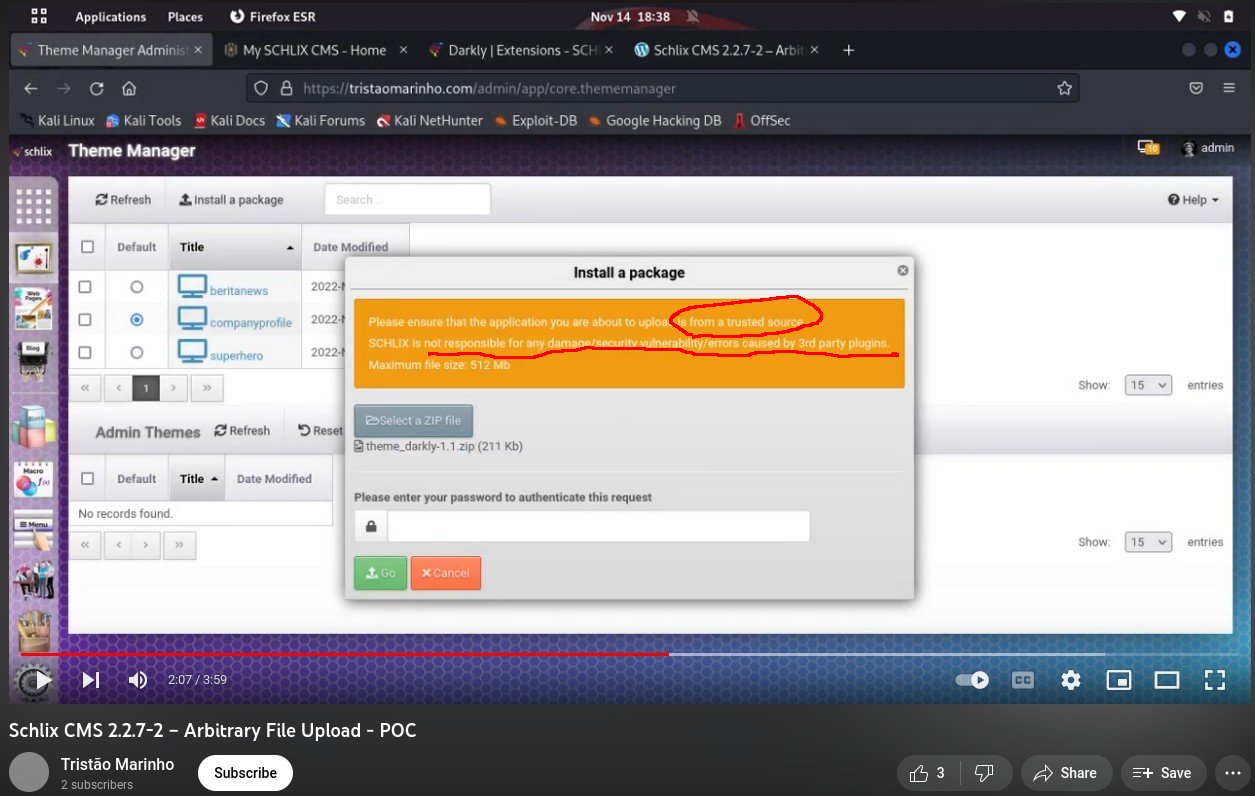
Task: Change Admin Themes entries-per-page dropdown
Action: click(1148, 542)
